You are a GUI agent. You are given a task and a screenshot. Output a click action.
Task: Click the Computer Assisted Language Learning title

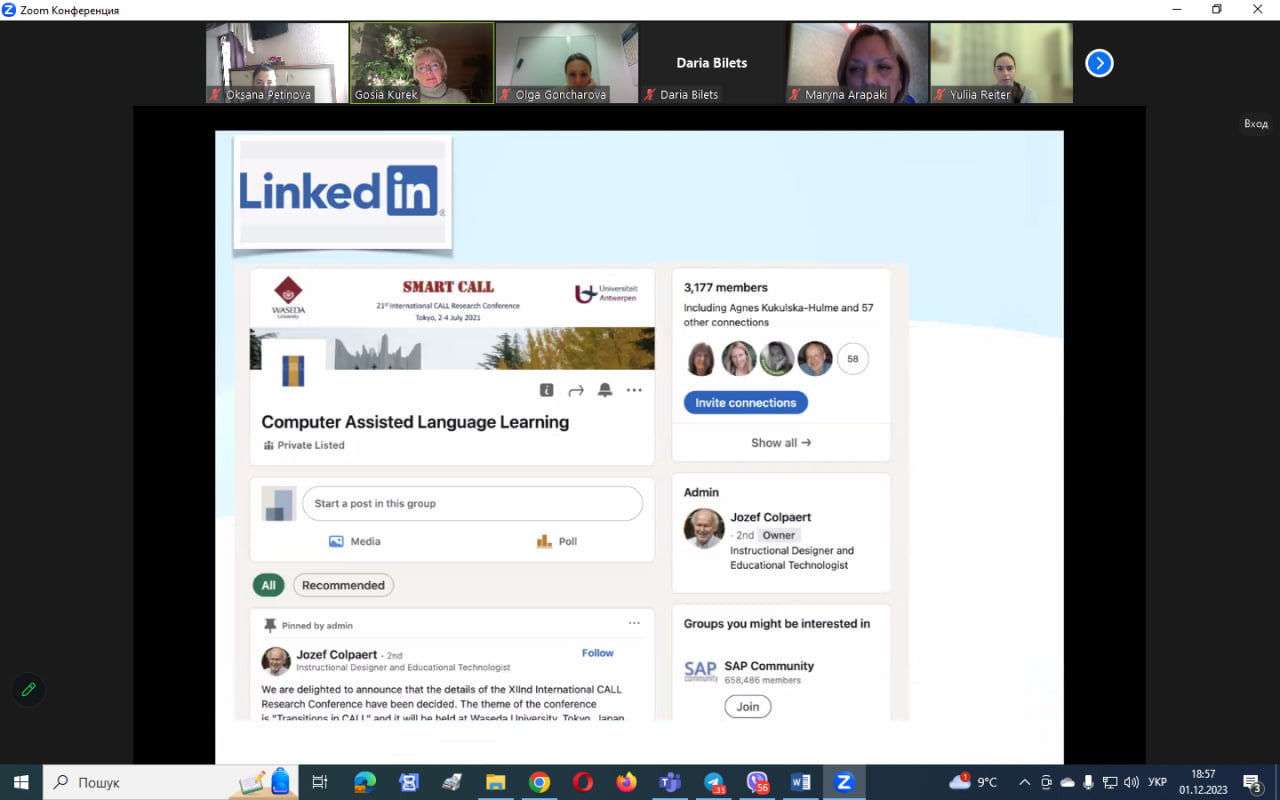click(x=415, y=422)
